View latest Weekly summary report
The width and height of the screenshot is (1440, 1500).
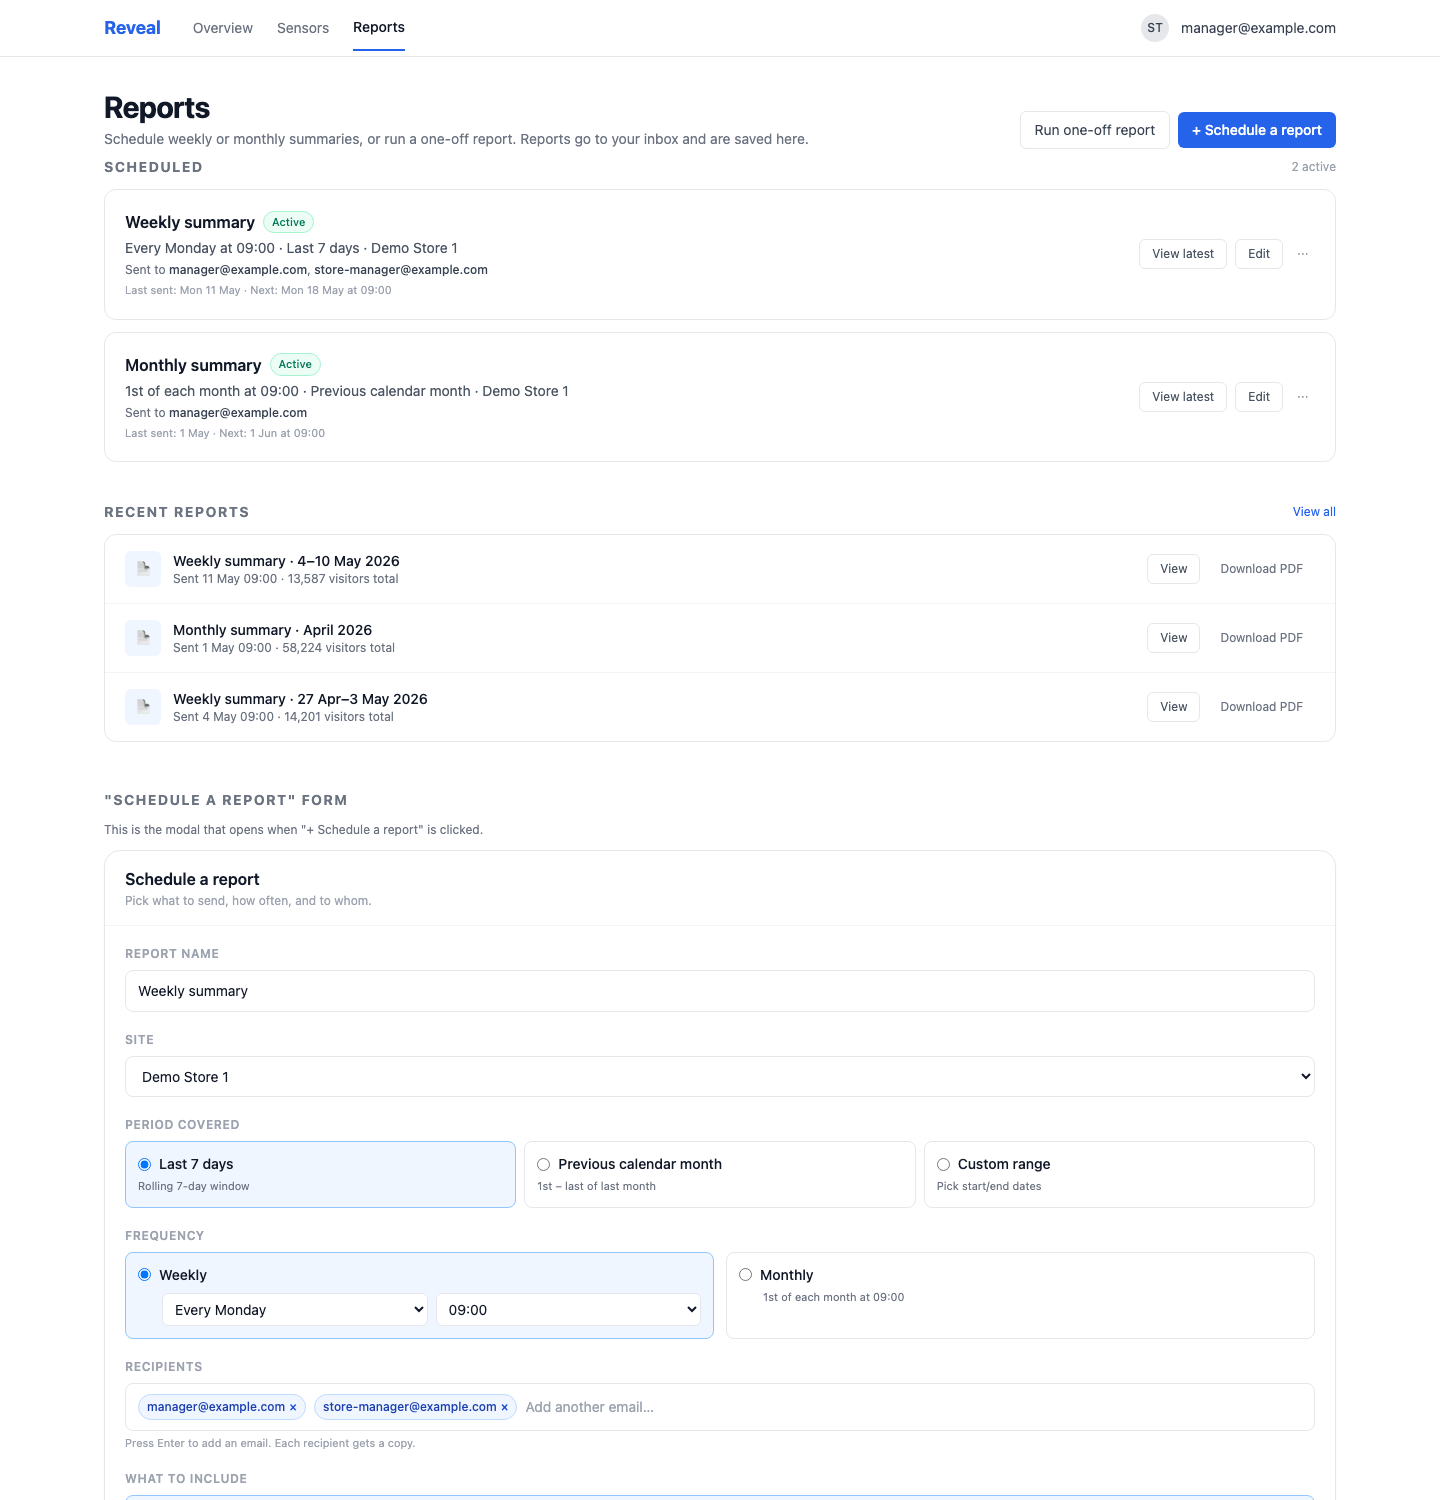tap(1183, 254)
